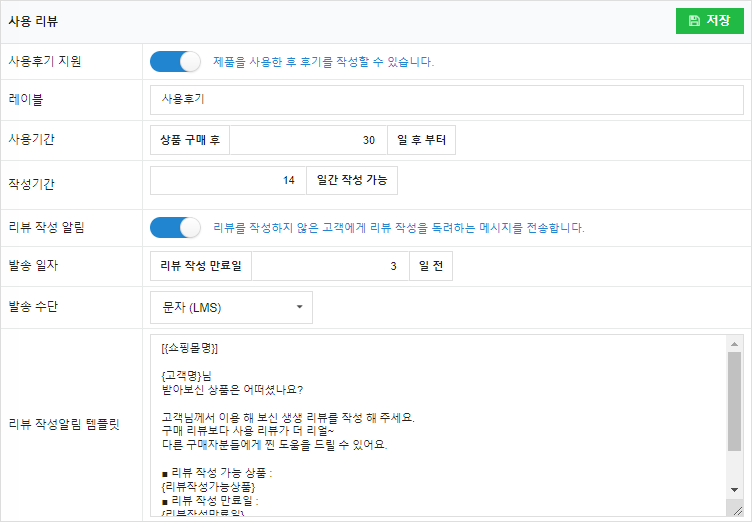The width and height of the screenshot is (752, 522).
Task: Click the 저장 save button
Action: pos(709,20)
